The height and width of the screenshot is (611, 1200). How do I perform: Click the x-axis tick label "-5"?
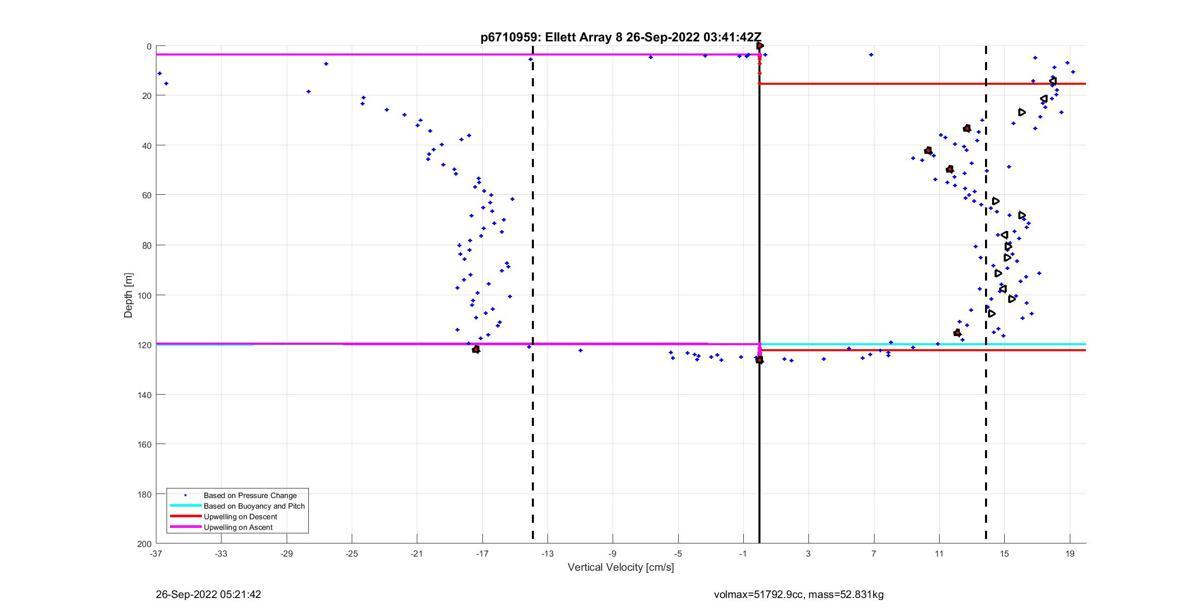pyautogui.click(x=678, y=553)
